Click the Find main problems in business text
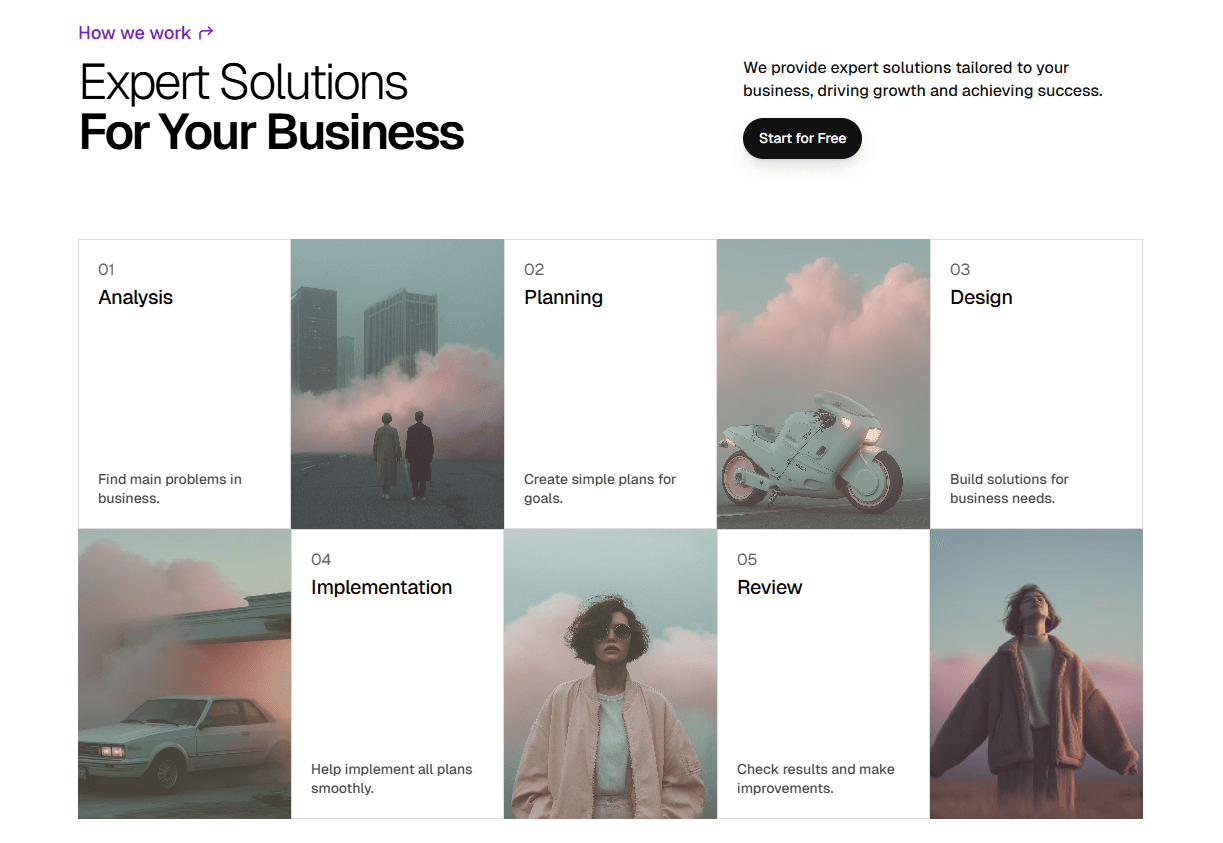Screen dimensions: 1223x843 (x=170, y=489)
